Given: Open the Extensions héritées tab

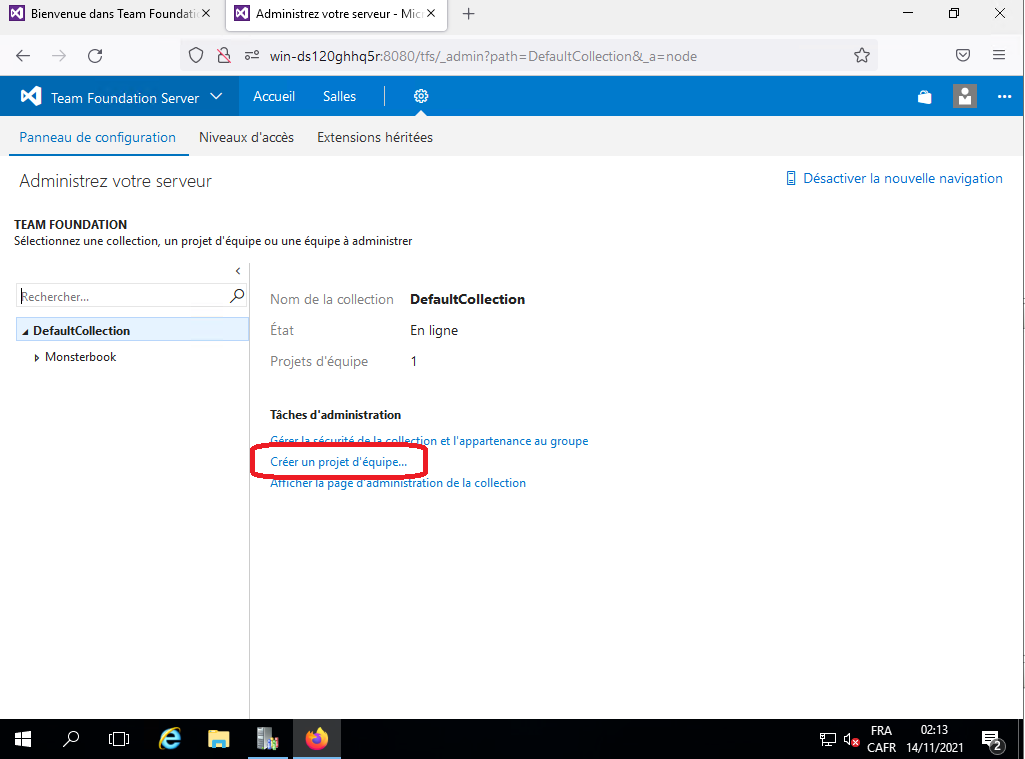Looking at the screenshot, I should (x=375, y=137).
